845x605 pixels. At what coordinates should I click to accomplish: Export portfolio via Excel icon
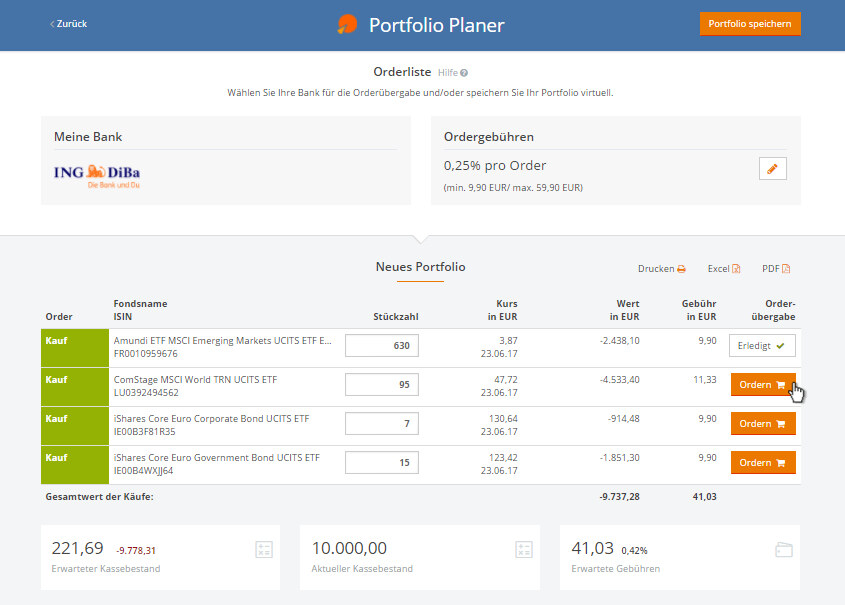[736, 269]
